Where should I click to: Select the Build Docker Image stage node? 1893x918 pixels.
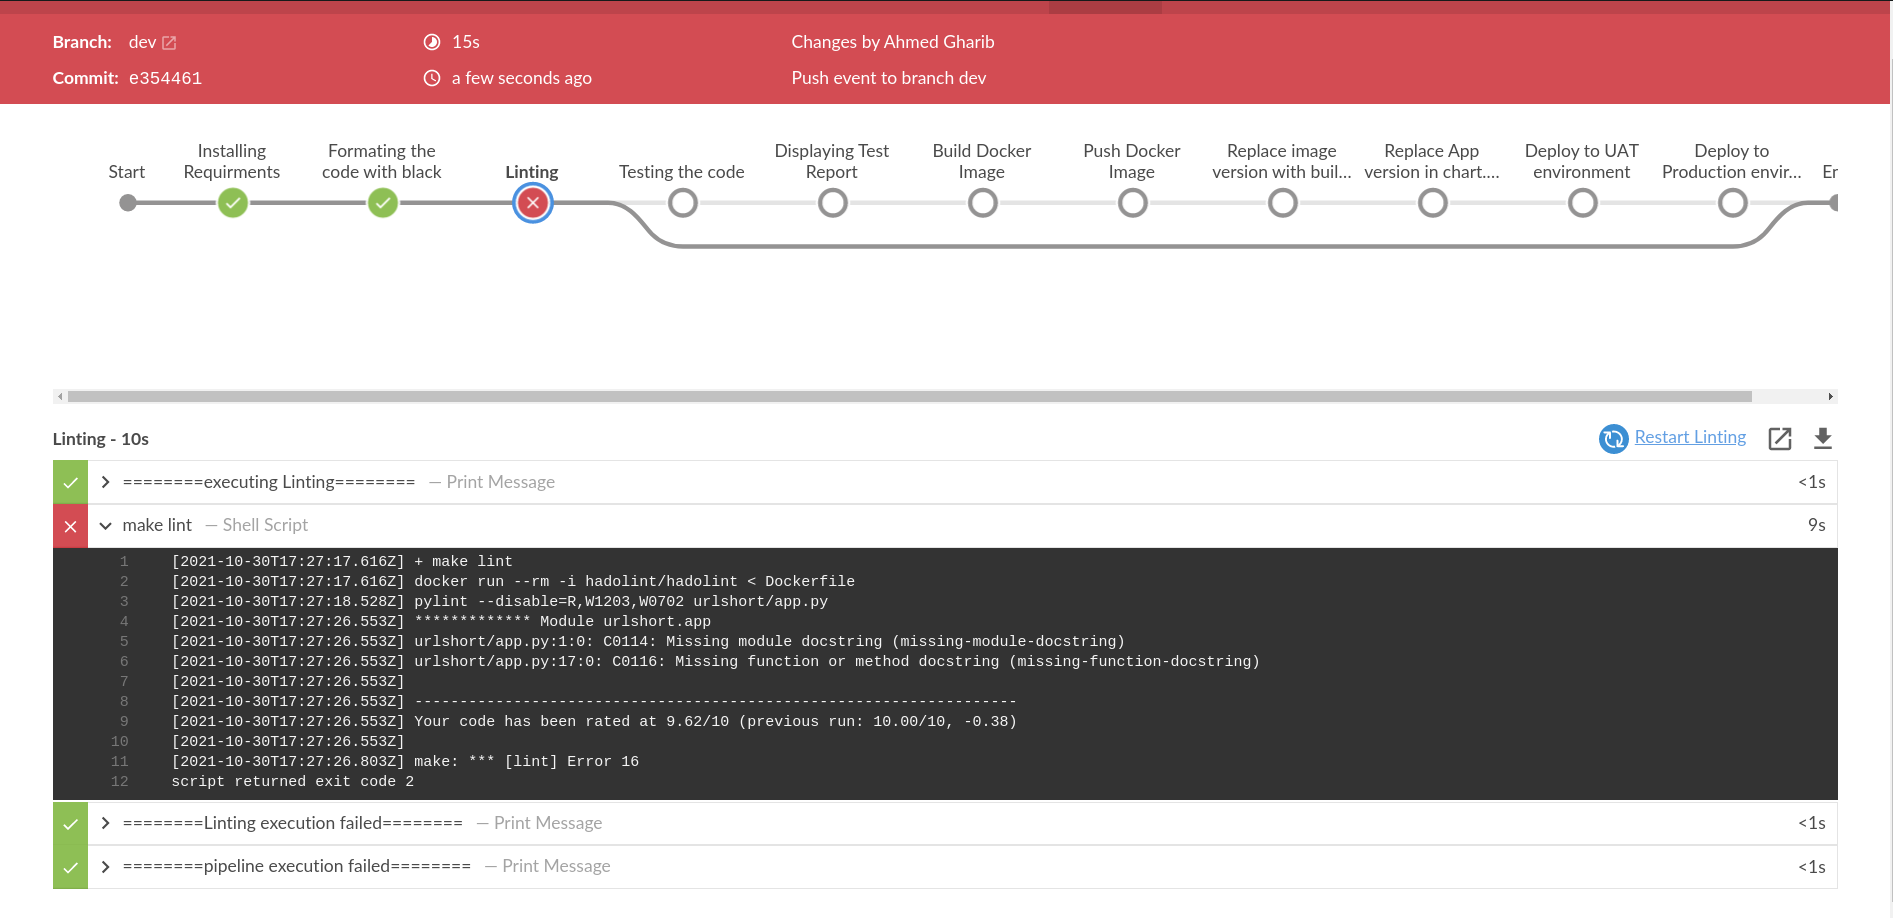click(x=983, y=203)
